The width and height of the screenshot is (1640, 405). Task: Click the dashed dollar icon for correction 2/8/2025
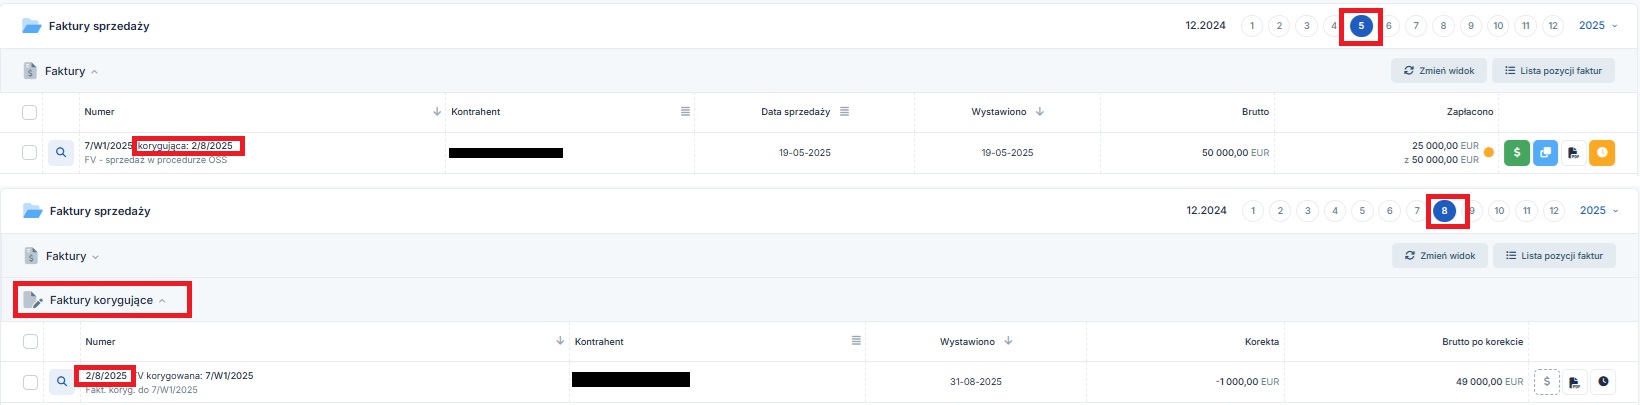[x=1547, y=381]
